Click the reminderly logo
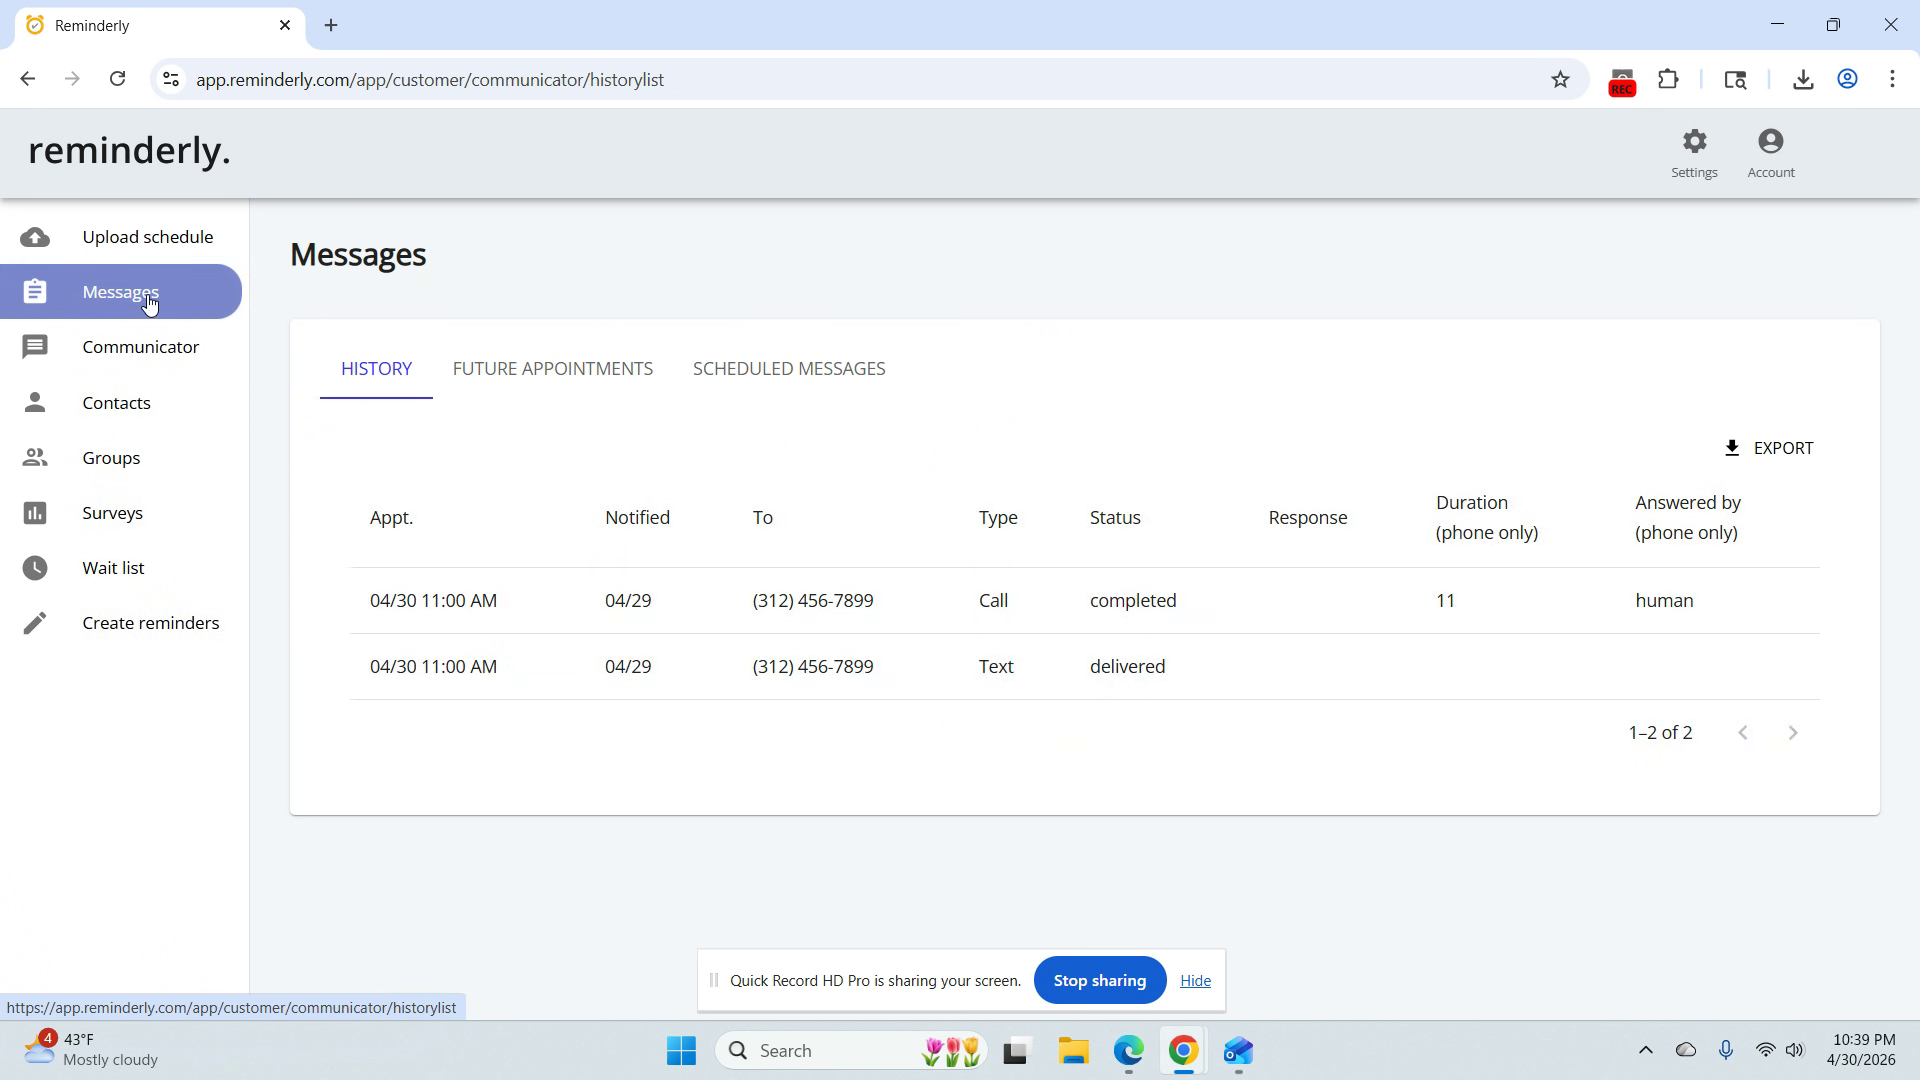 (x=129, y=151)
